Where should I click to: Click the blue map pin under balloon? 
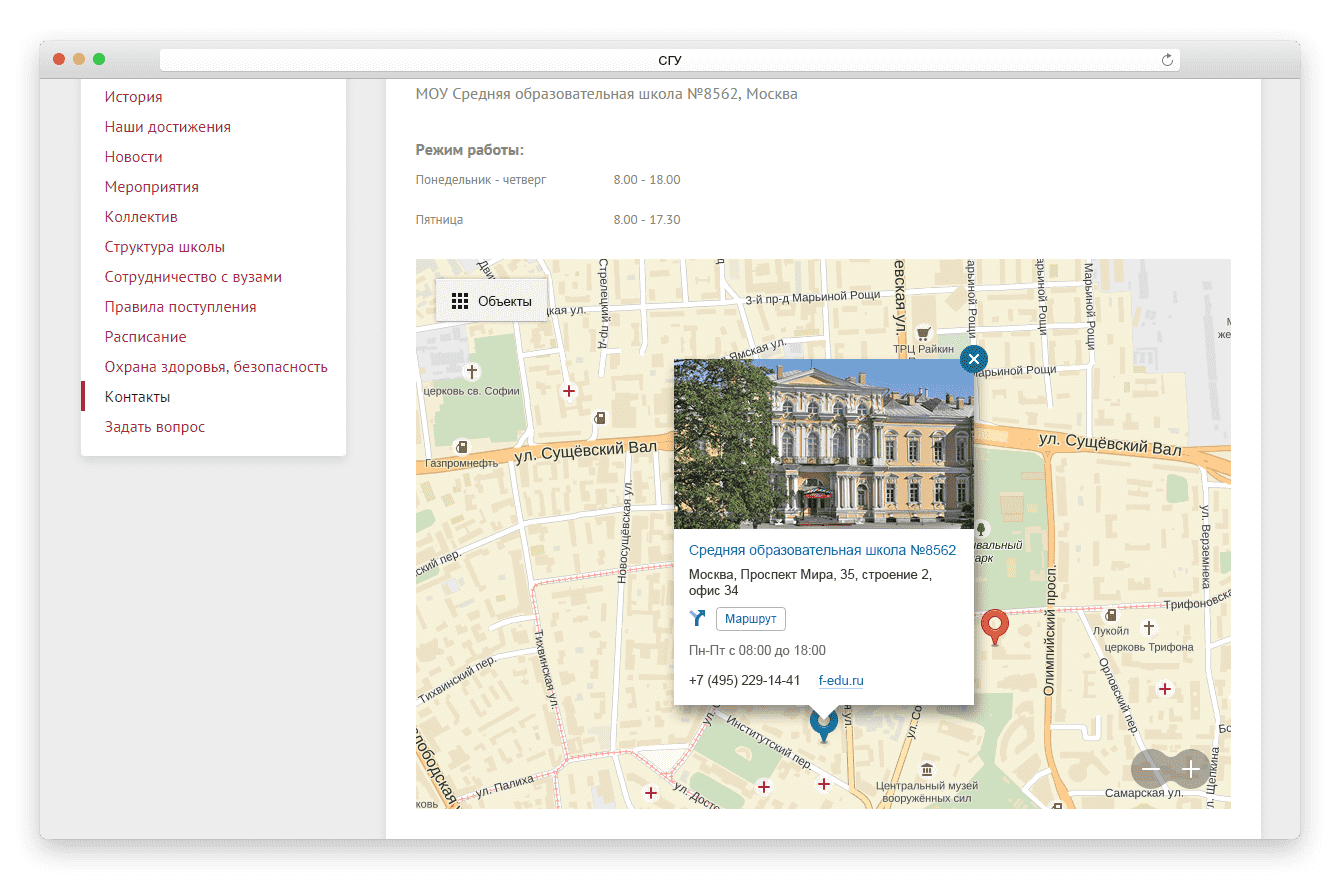coord(823,724)
